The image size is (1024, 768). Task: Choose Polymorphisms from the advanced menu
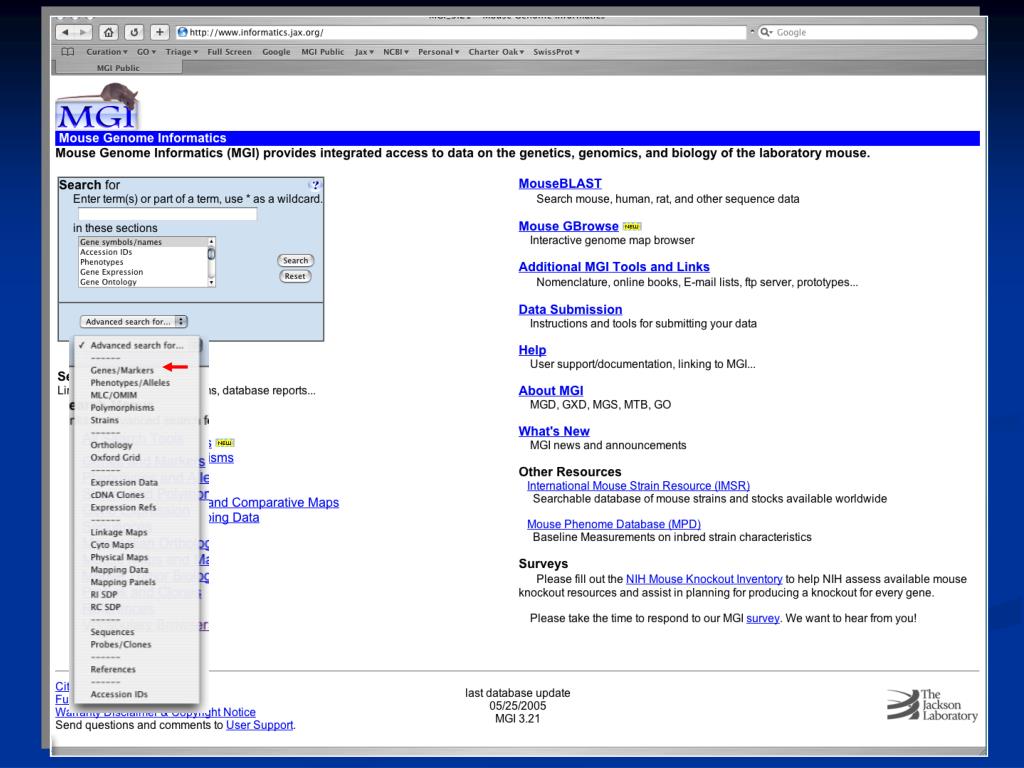pyautogui.click(x=122, y=408)
